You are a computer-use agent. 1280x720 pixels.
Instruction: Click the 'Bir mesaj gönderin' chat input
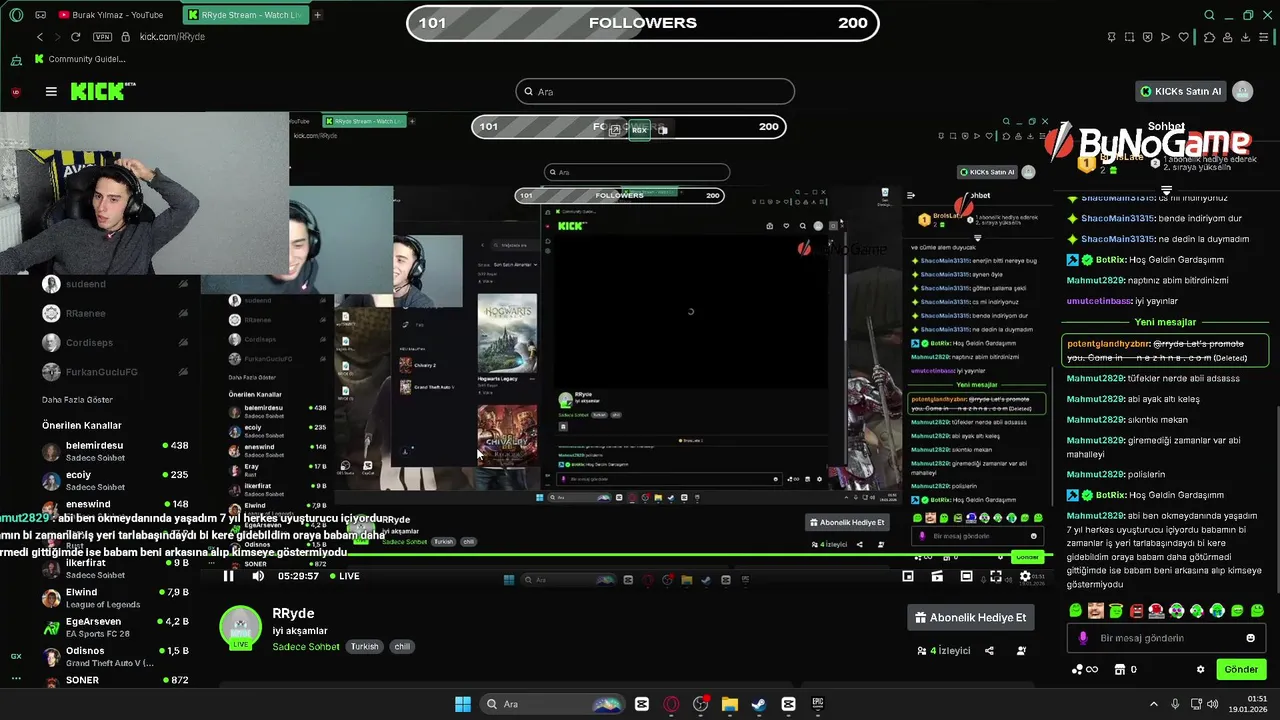click(1165, 638)
